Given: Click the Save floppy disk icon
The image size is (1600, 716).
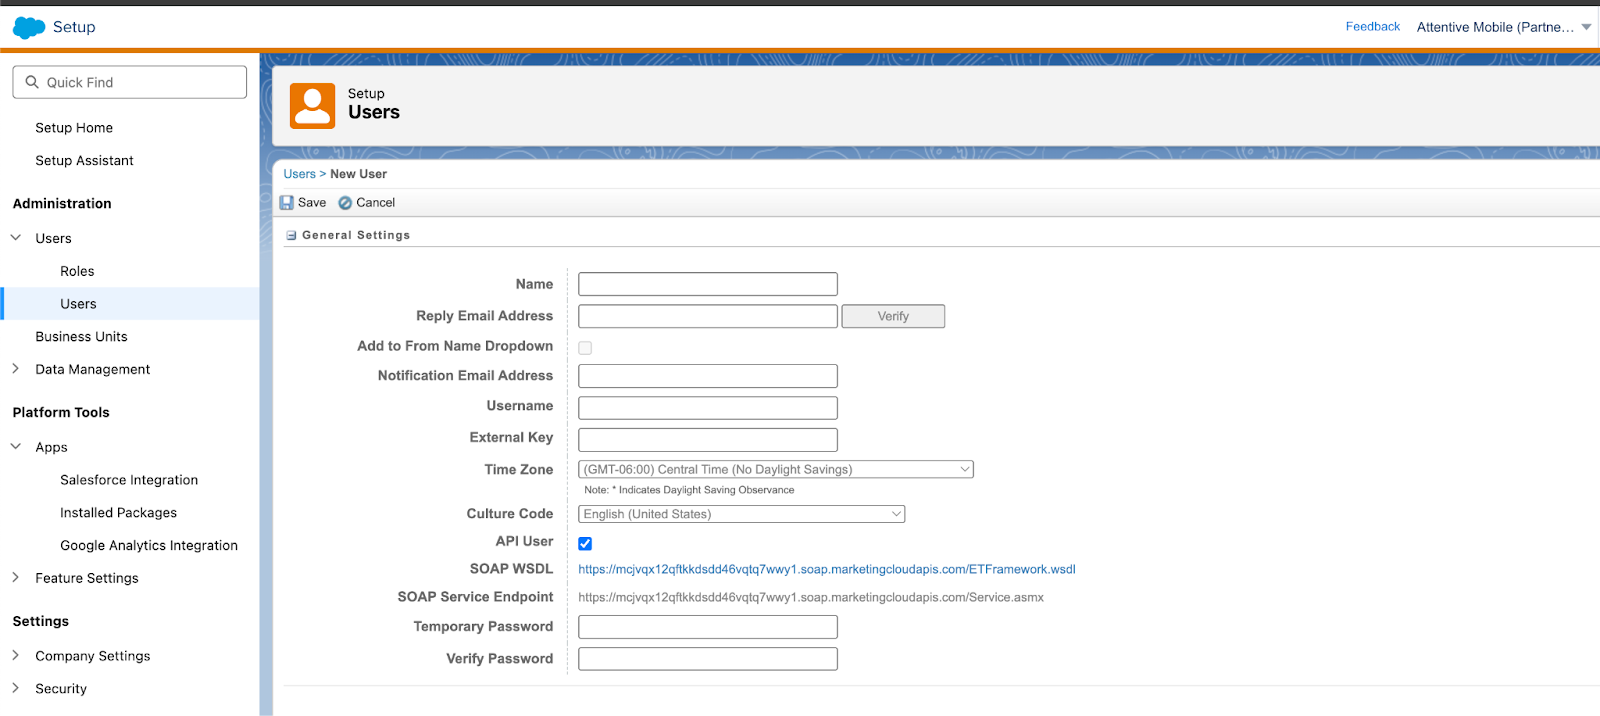Looking at the screenshot, I should click(x=287, y=203).
